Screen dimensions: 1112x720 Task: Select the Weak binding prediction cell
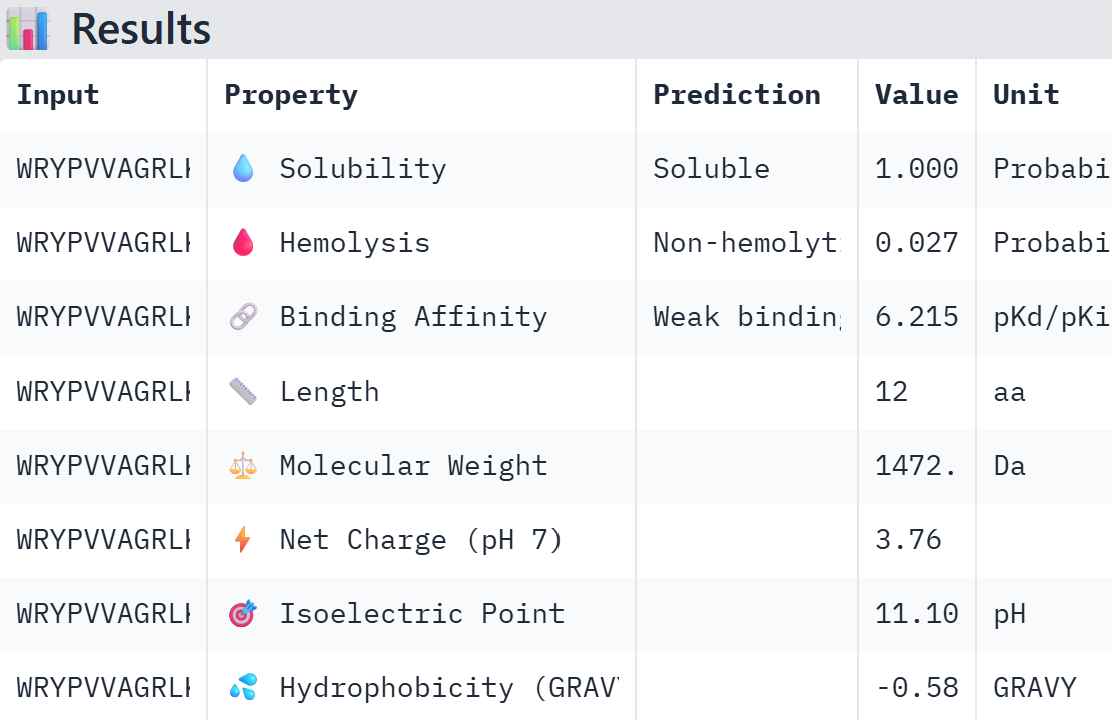746,317
